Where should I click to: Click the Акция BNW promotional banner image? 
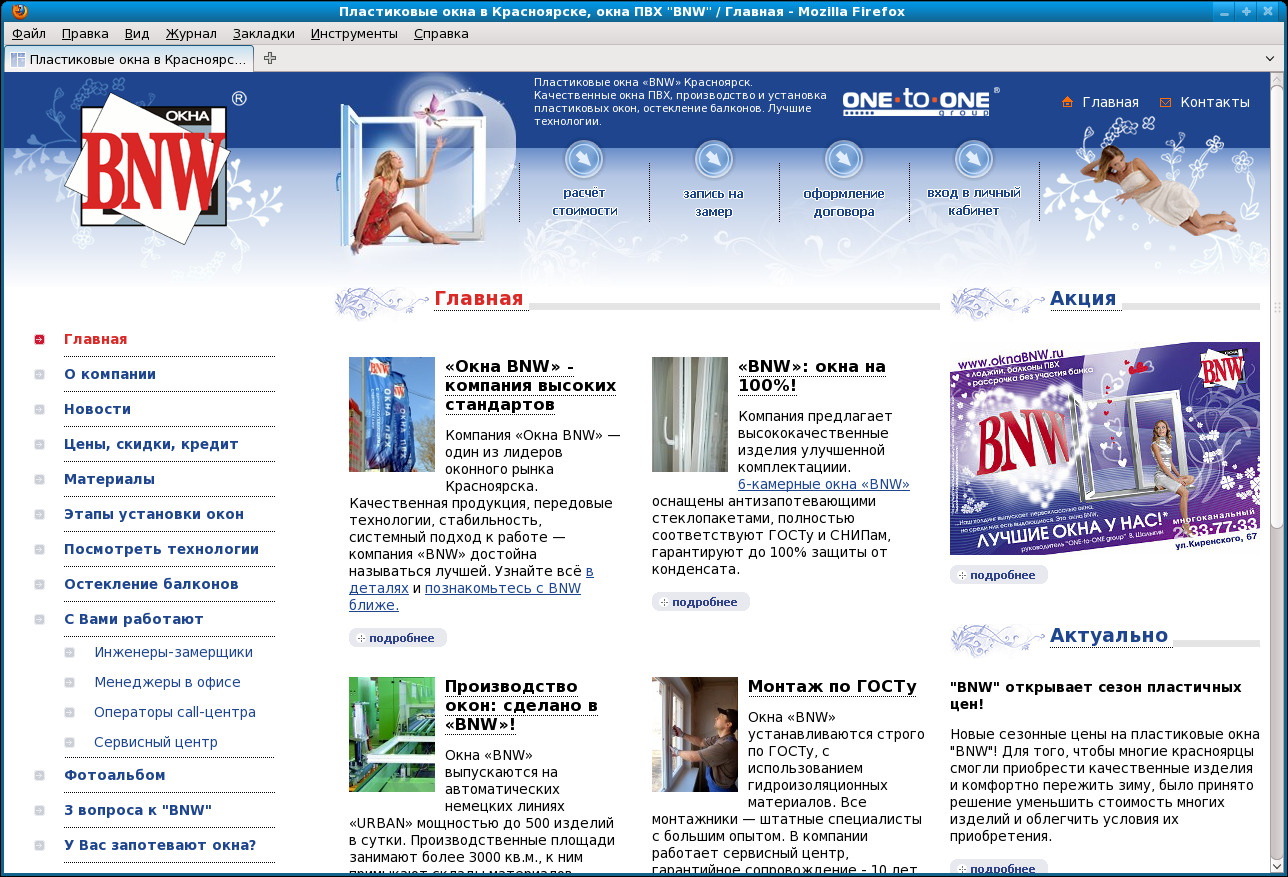(x=1104, y=448)
